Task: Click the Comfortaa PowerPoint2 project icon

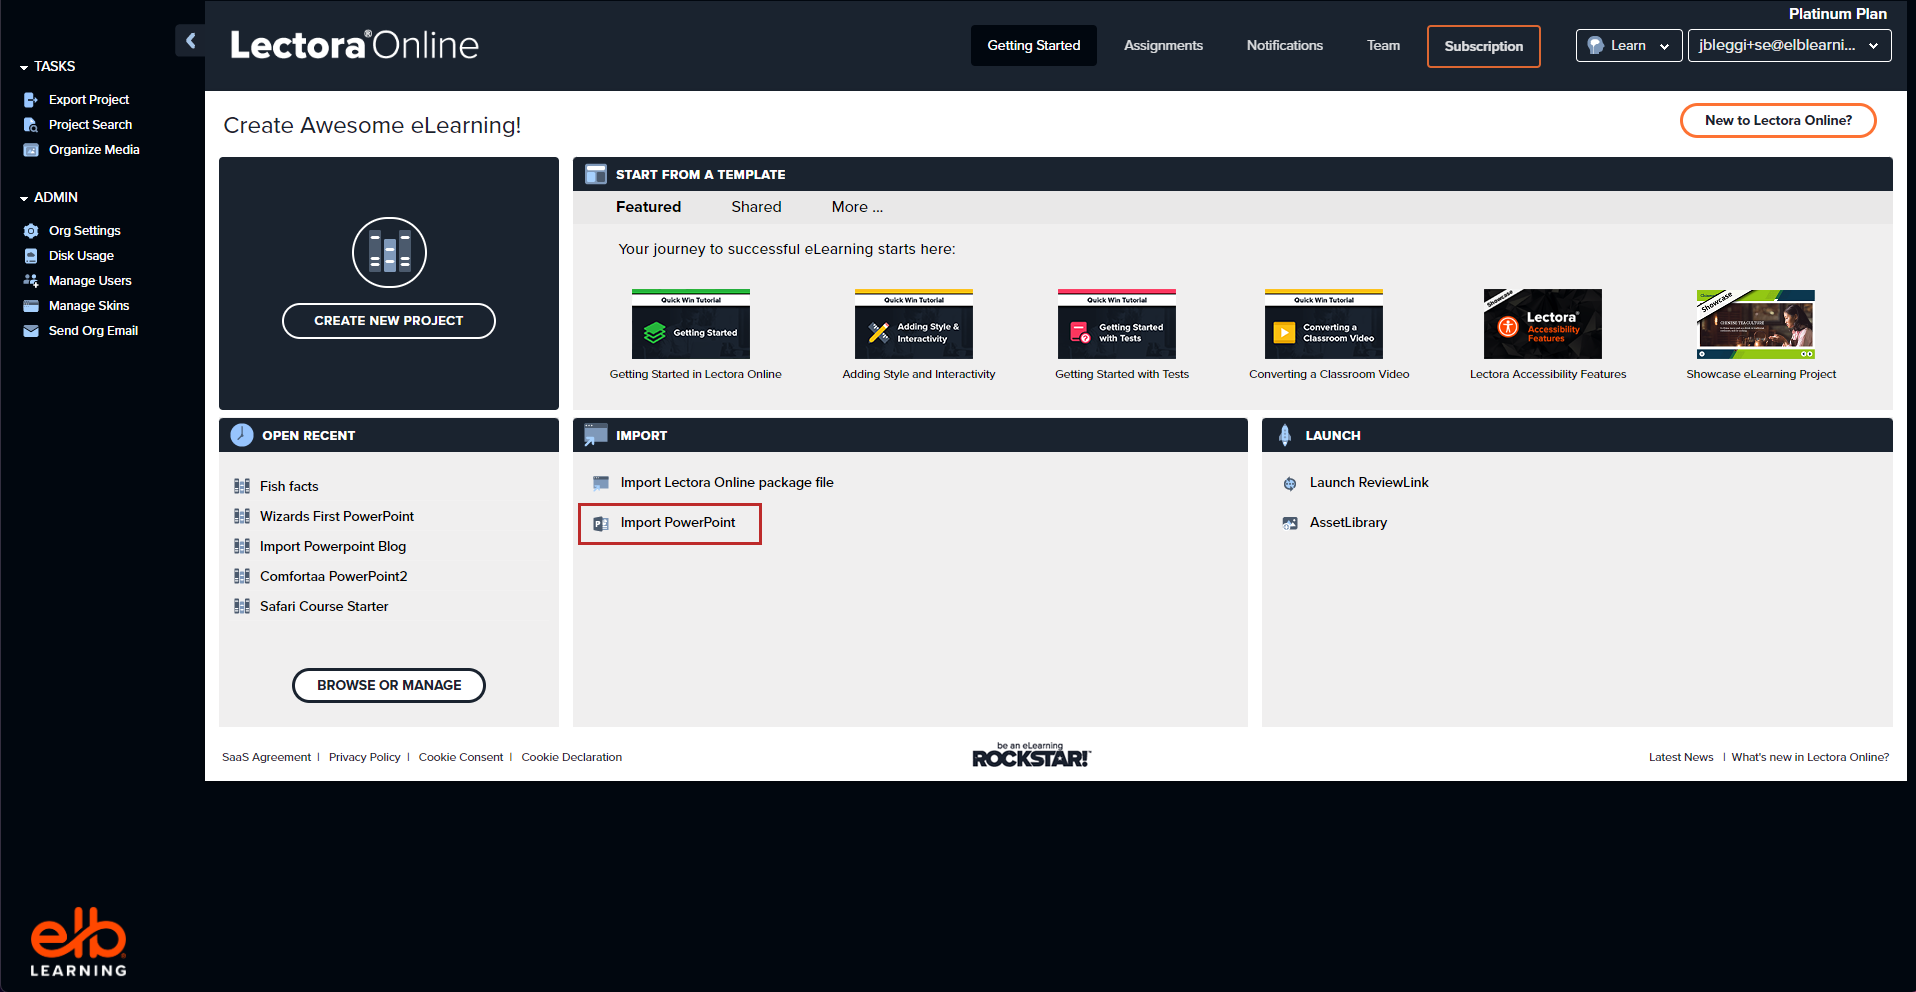Action: (242, 576)
